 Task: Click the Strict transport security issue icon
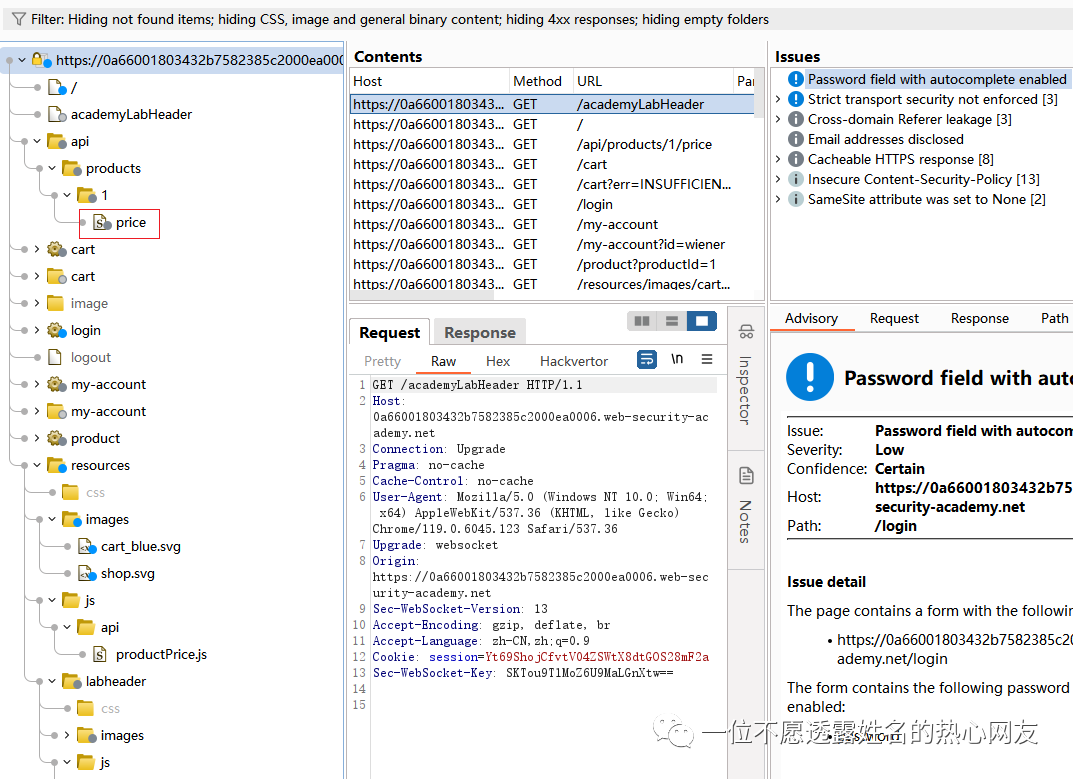[x=796, y=99]
